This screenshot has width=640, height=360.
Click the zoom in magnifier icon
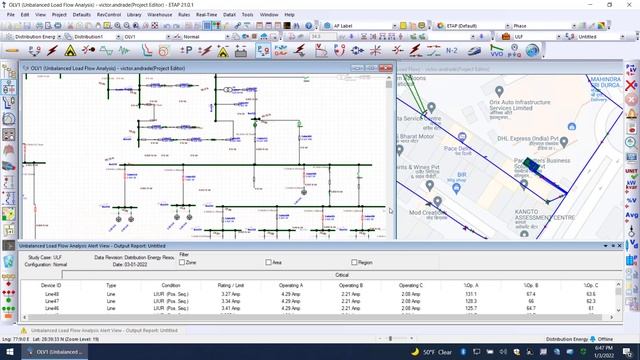click(x=118, y=26)
